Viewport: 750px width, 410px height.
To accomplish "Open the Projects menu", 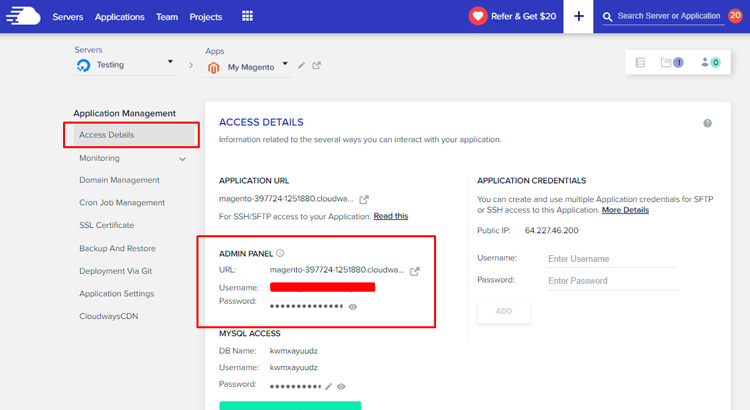I will (x=206, y=17).
